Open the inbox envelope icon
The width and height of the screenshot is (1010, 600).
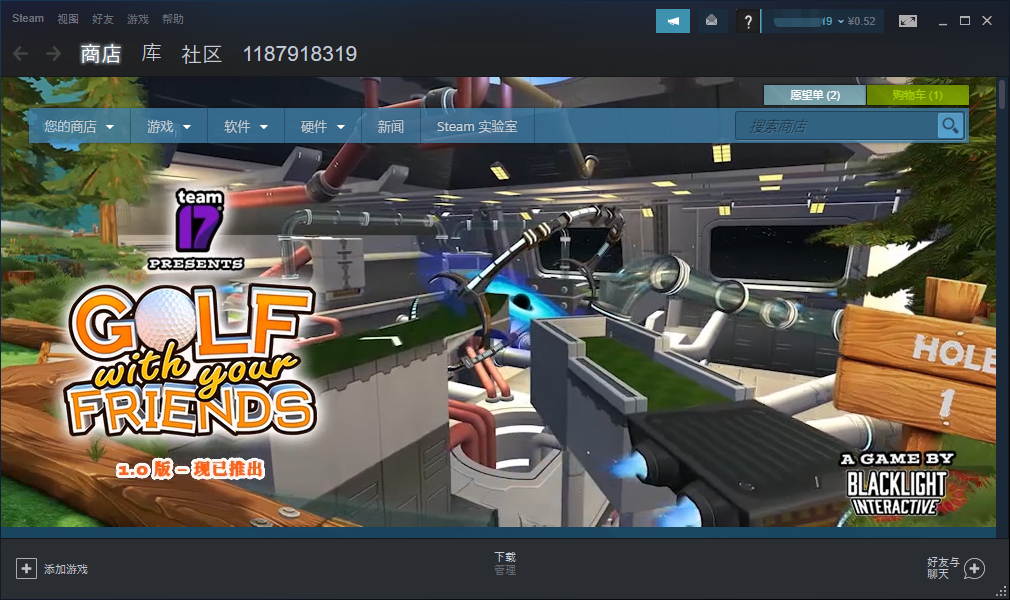point(711,21)
